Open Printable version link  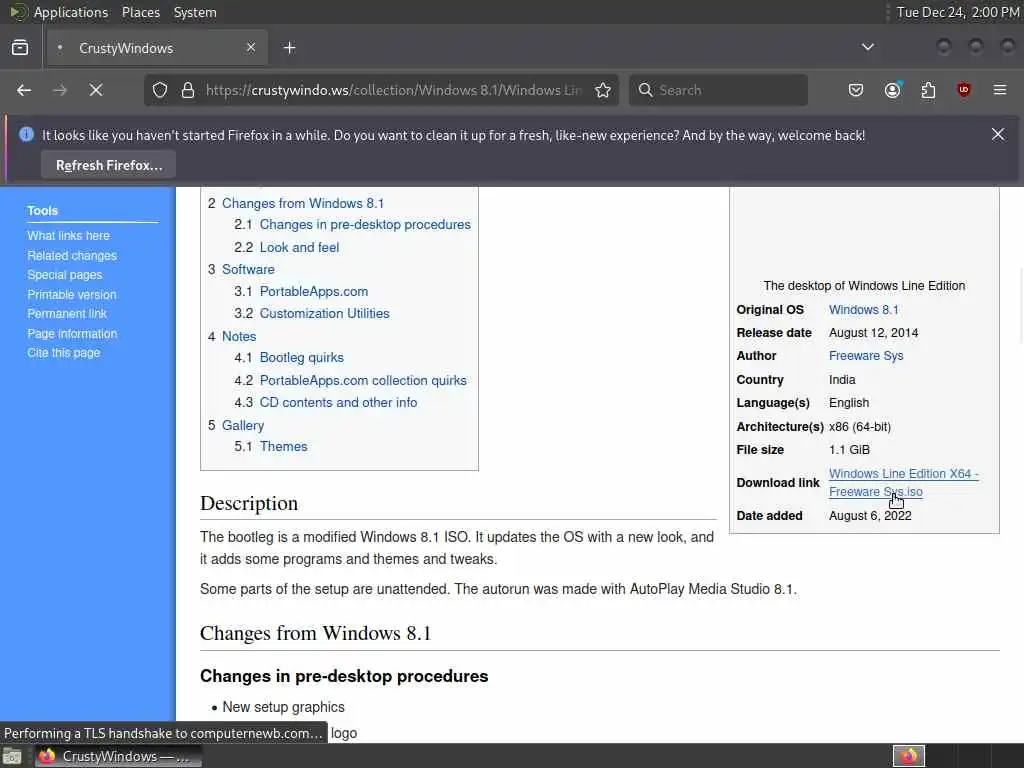[72, 295]
